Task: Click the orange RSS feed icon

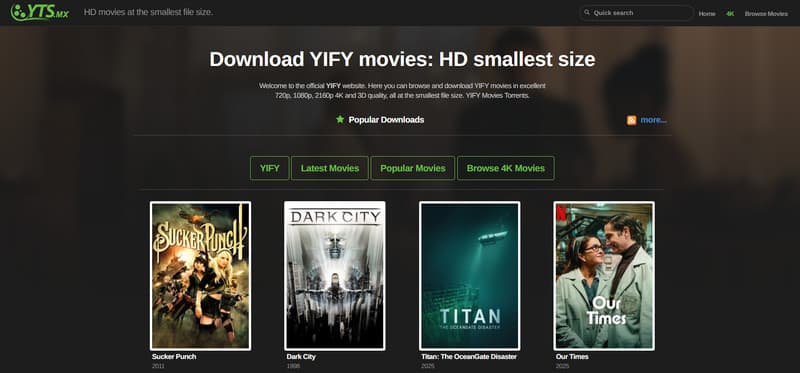Action: (631, 120)
